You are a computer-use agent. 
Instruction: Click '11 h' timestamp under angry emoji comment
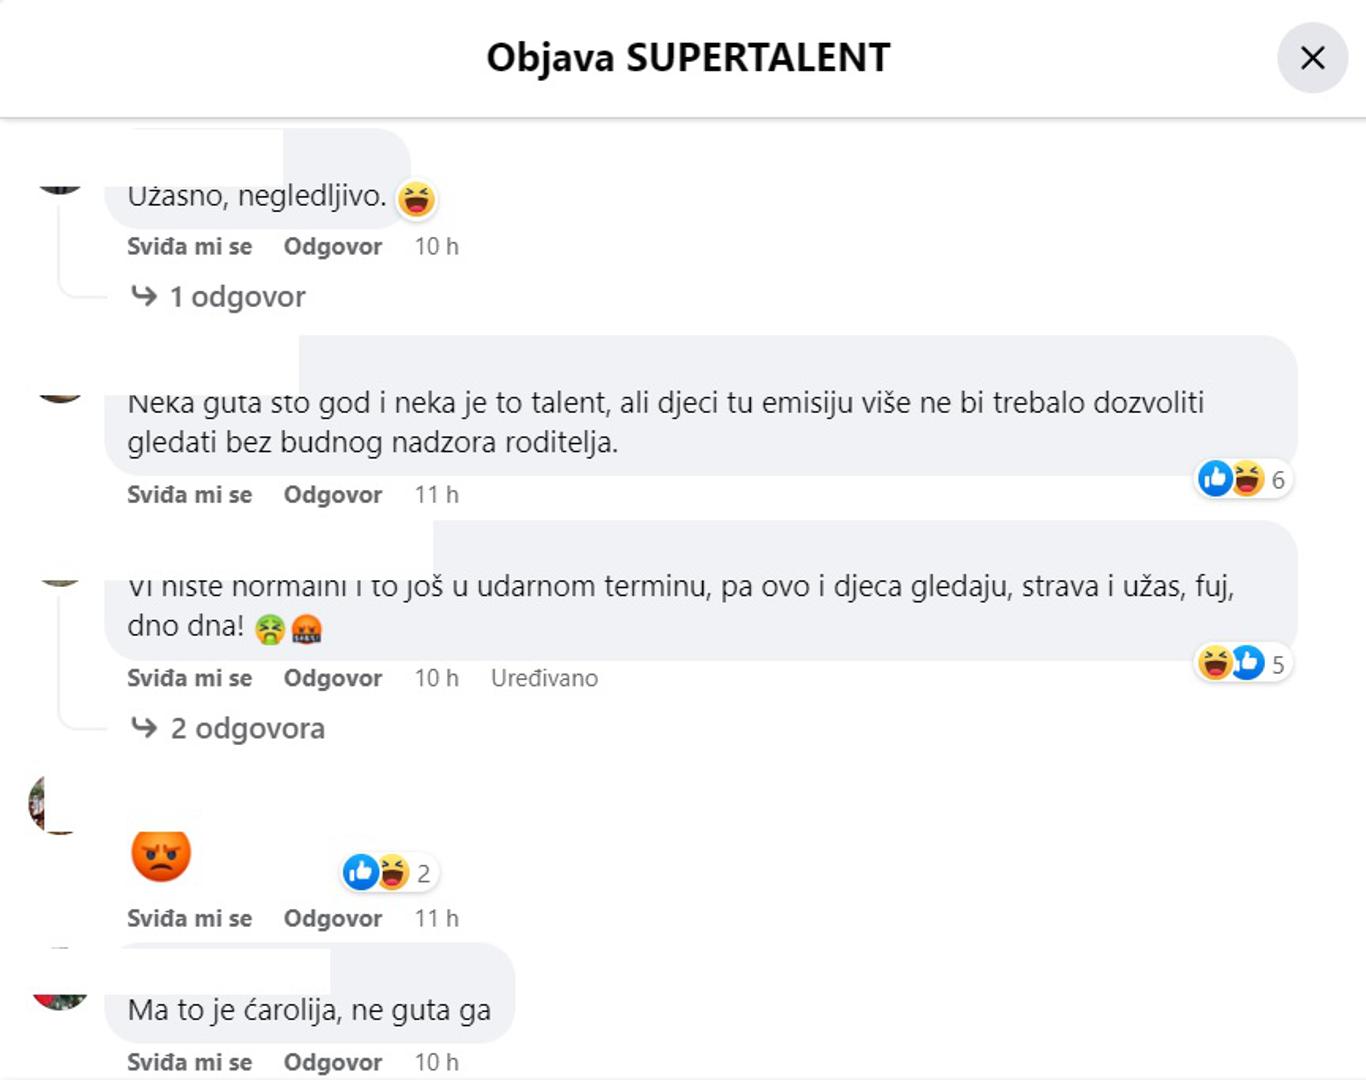pos(436,919)
